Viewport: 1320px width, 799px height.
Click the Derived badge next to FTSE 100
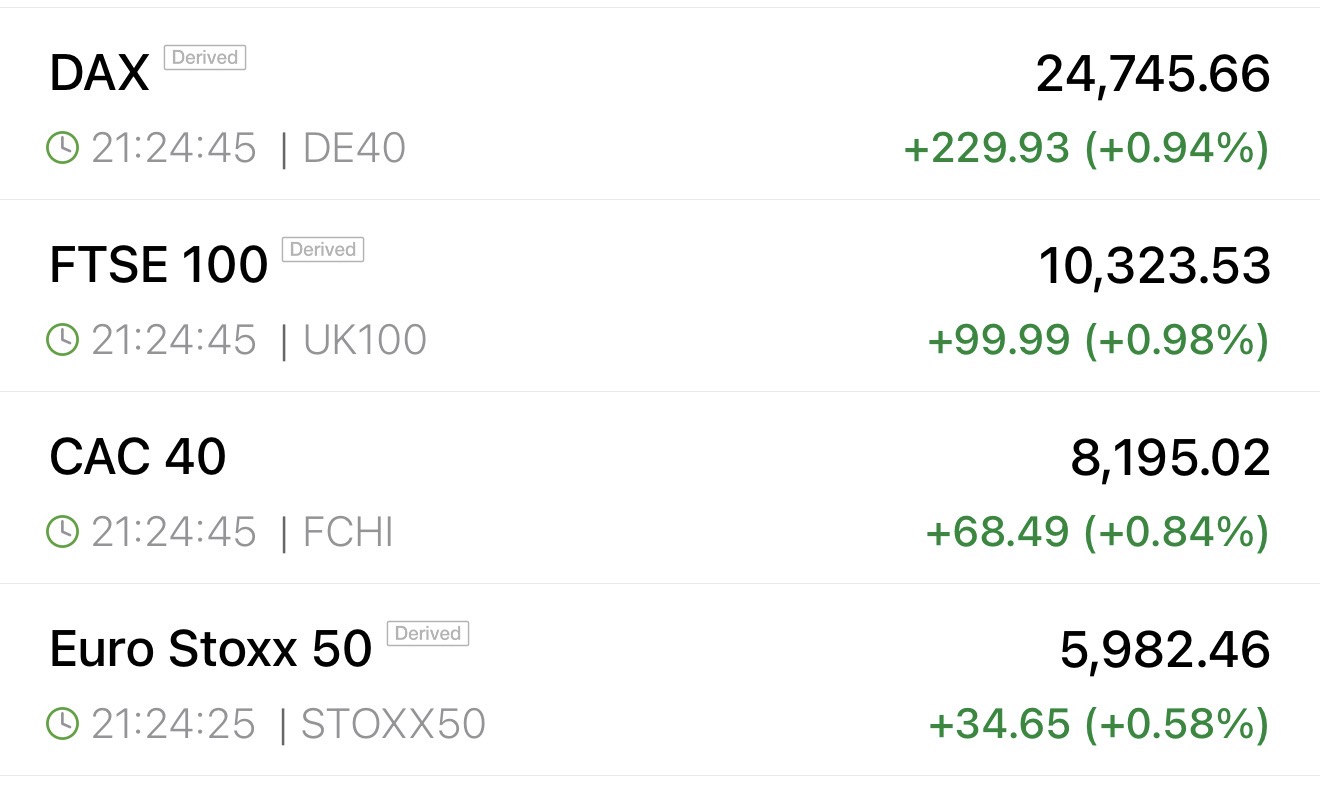323,250
